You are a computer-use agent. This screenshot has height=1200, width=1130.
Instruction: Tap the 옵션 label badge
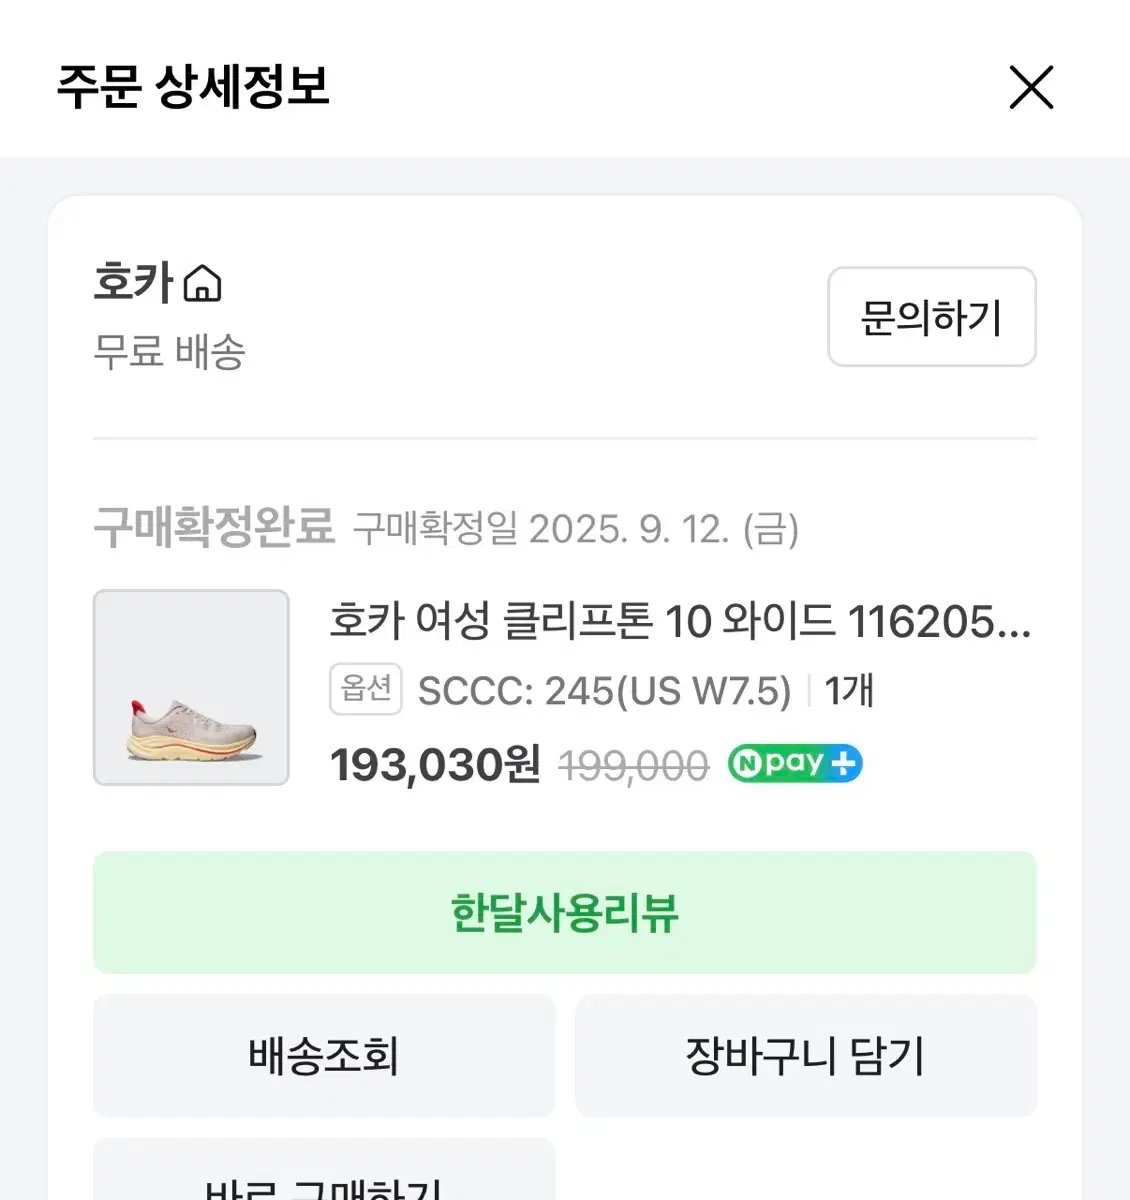pyautogui.click(x=366, y=689)
